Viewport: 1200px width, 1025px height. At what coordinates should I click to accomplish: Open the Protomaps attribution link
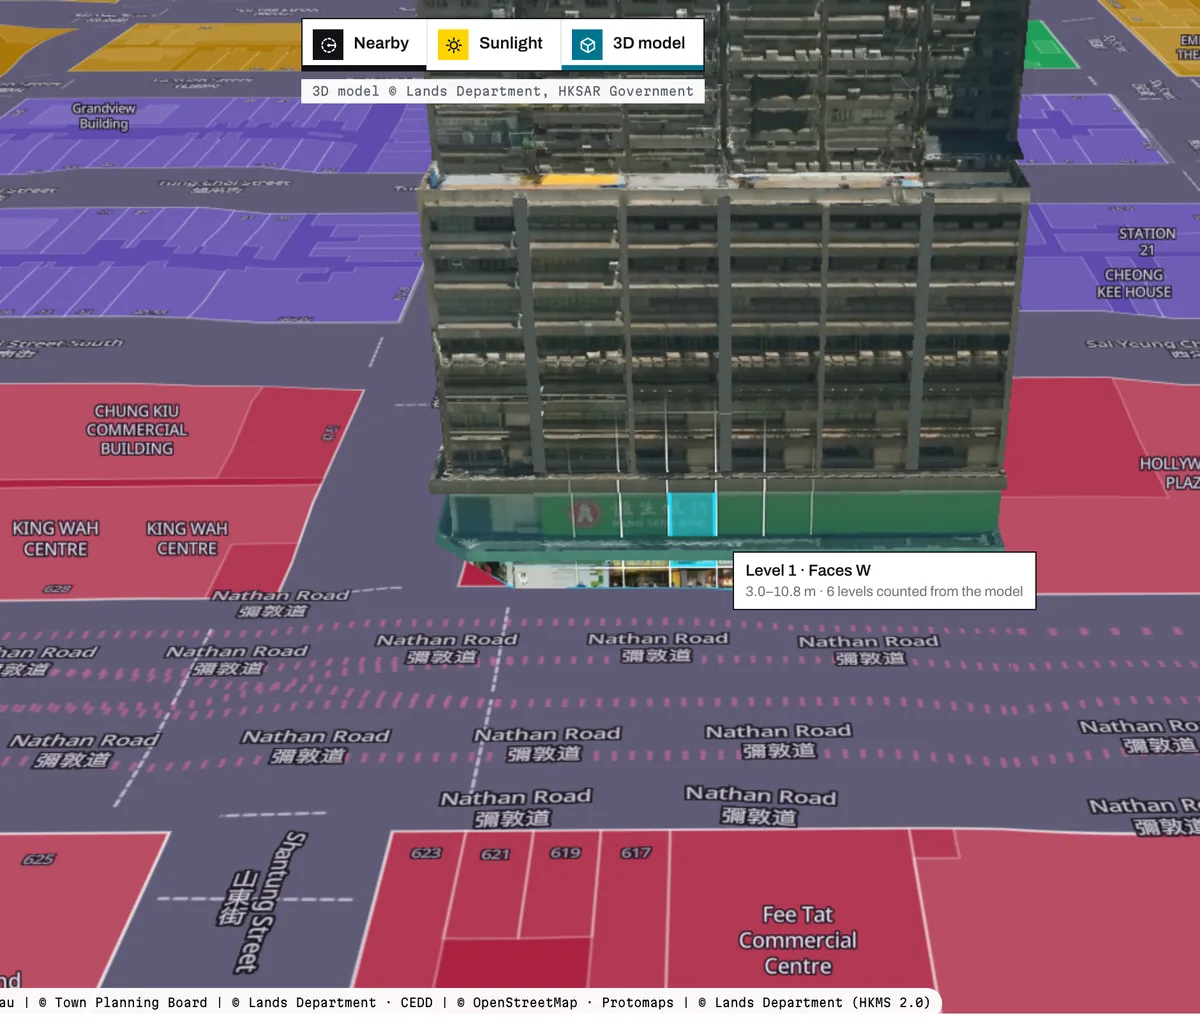pos(637,1002)
